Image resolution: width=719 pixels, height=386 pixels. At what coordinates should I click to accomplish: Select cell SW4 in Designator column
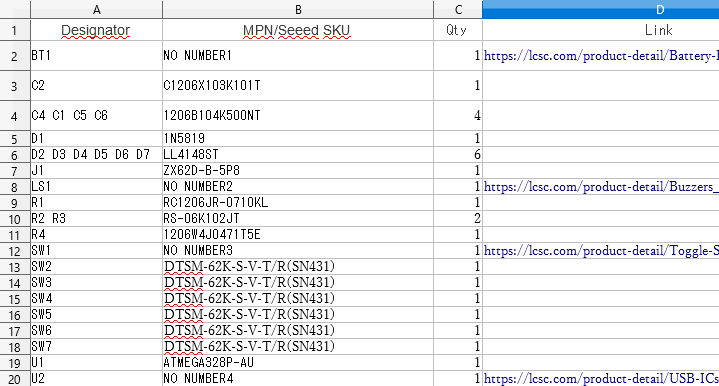pyautogui.click(x=96, y=299)
